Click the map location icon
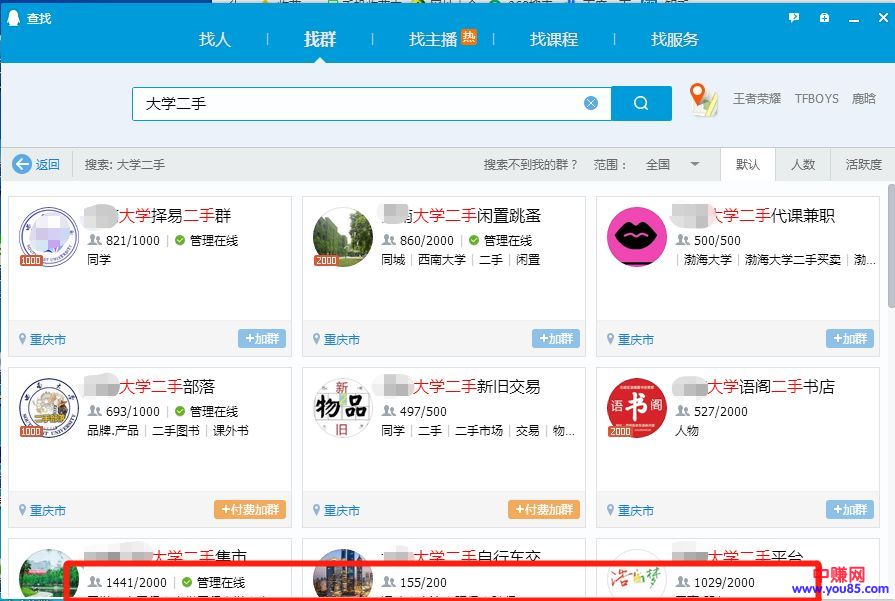 click(704, 100)
